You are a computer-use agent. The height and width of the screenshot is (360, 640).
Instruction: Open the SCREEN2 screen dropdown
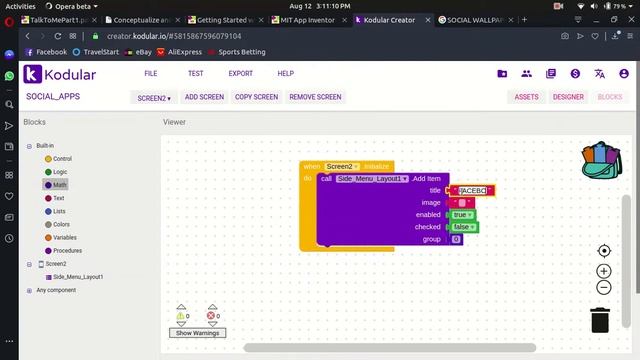click(154, 98)
